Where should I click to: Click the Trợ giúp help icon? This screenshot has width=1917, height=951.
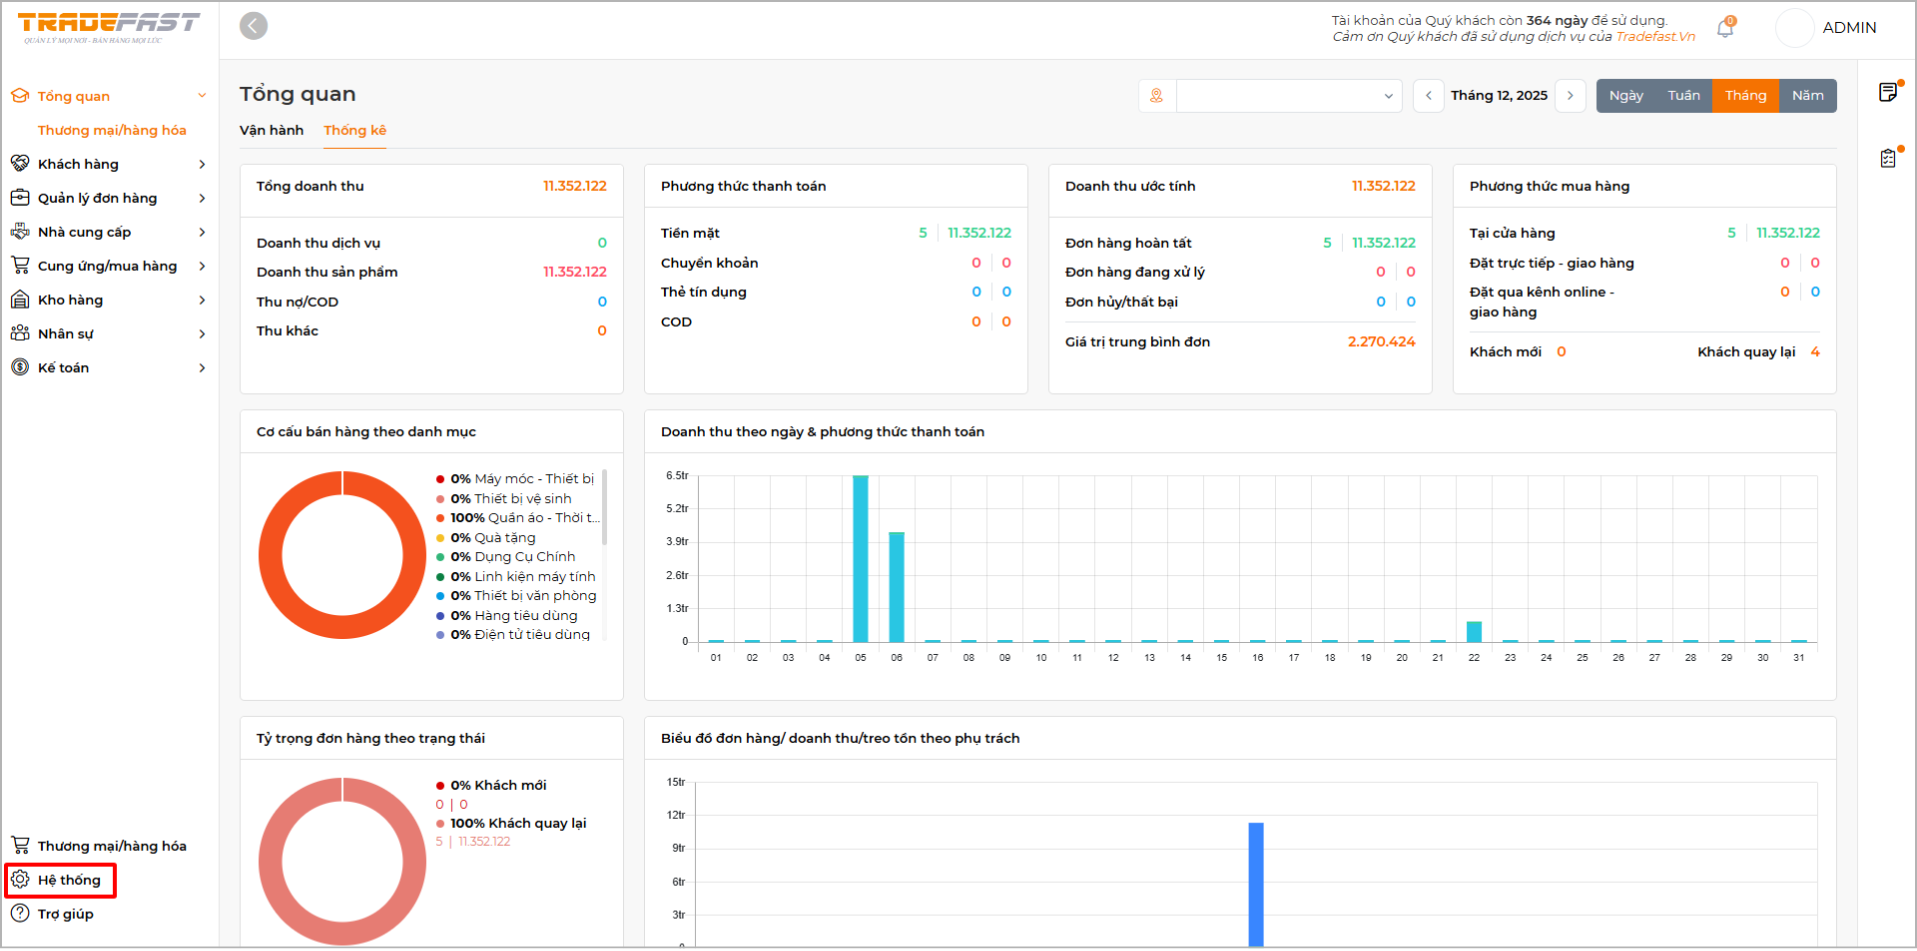(x=20, y=913)
